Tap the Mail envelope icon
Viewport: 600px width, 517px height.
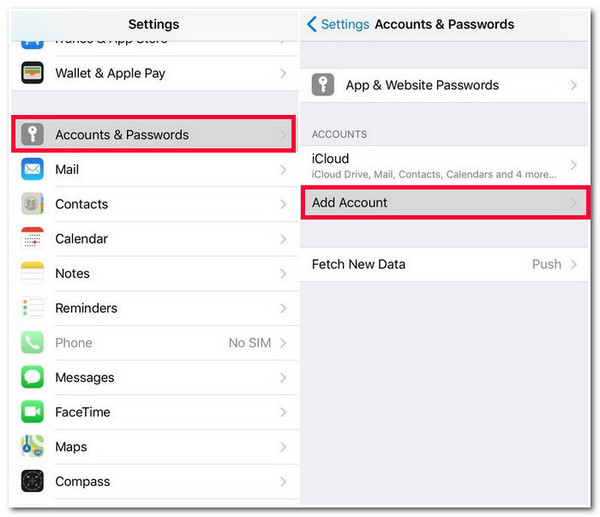tap(32, 169)
